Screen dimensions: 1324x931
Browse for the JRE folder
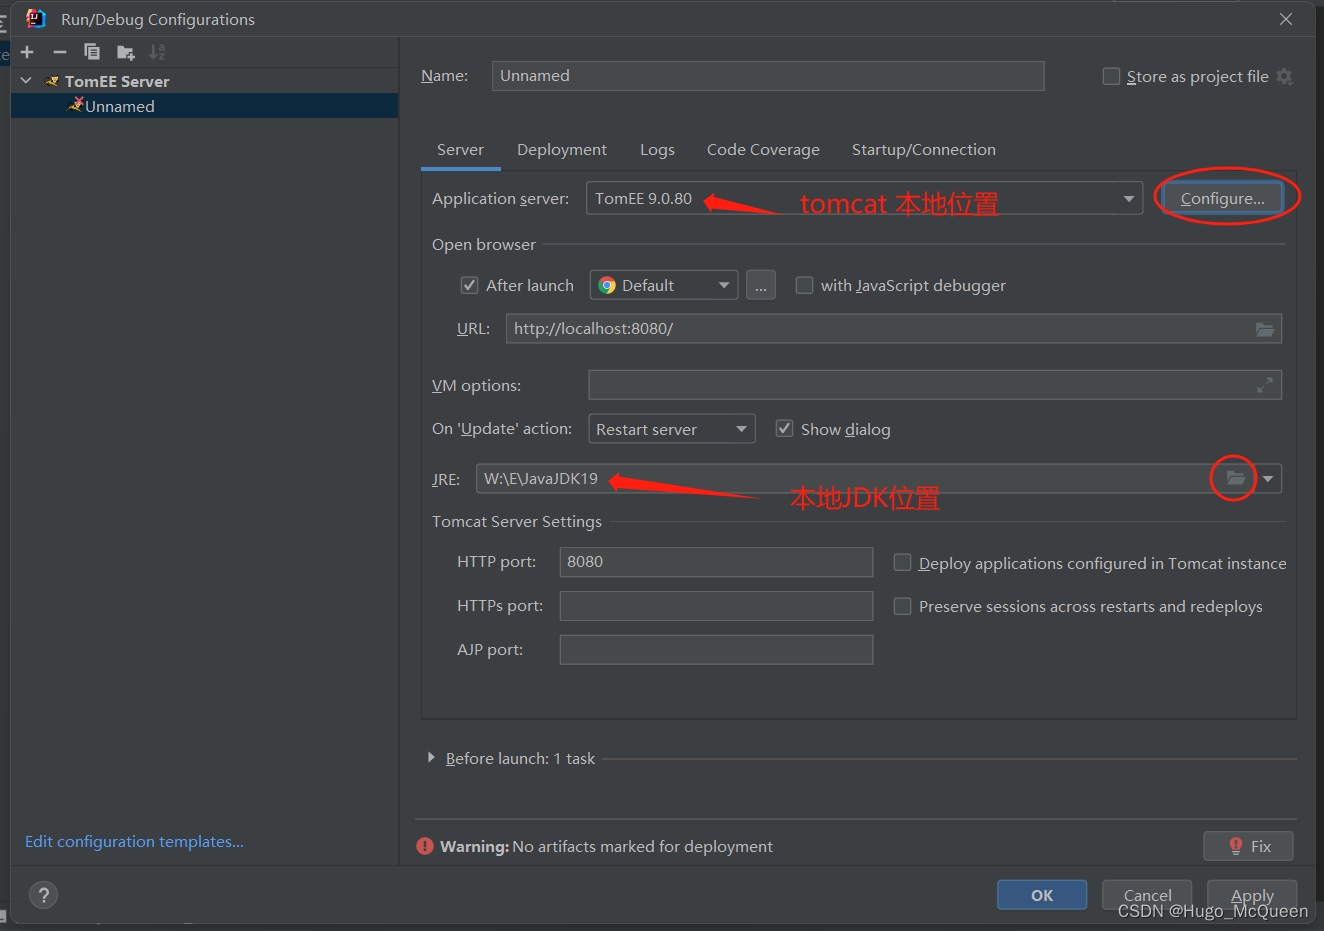1236,478
